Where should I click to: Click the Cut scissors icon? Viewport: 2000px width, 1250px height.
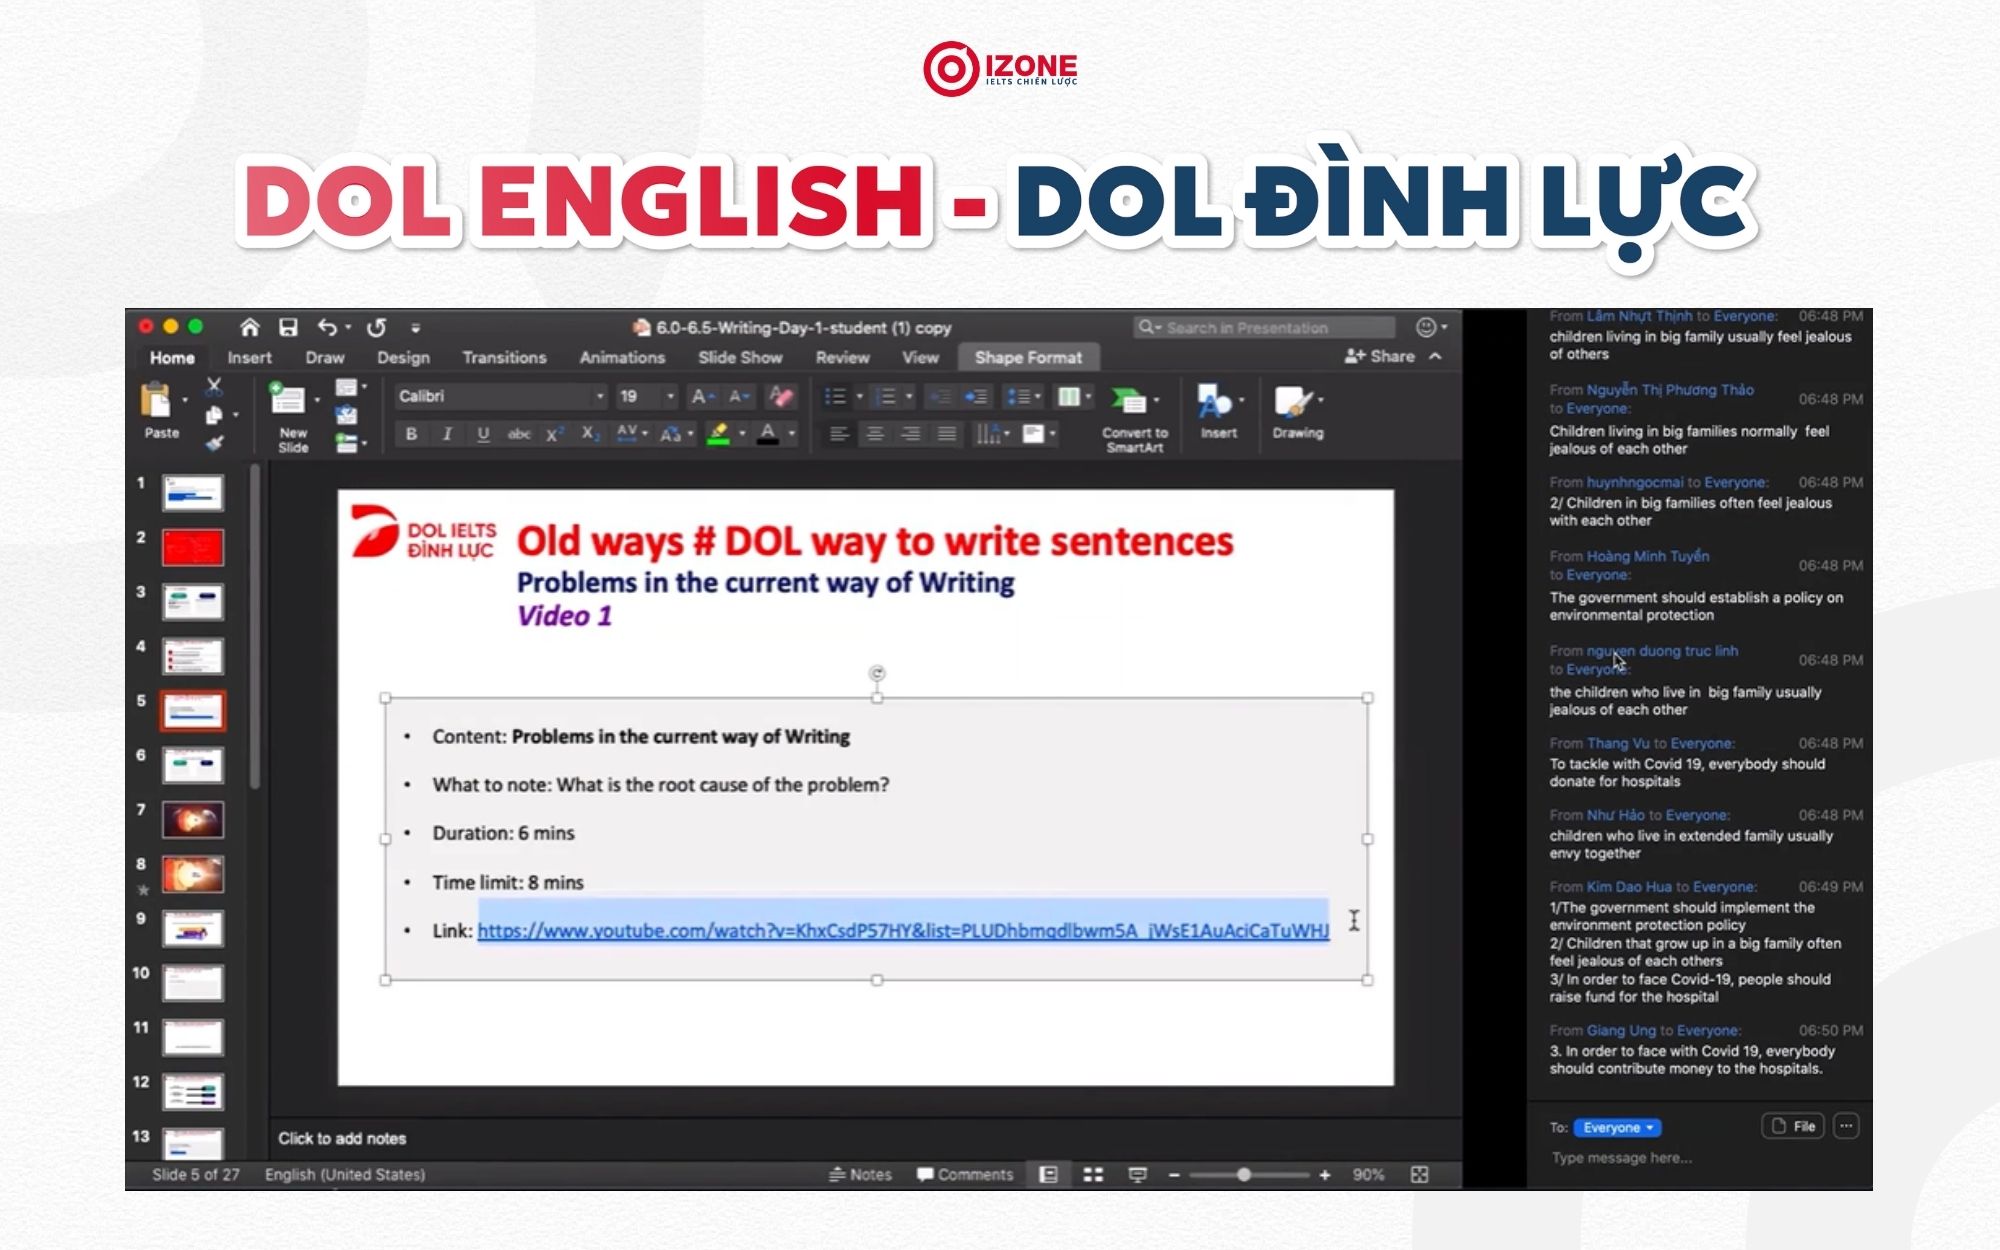[213, 386]
